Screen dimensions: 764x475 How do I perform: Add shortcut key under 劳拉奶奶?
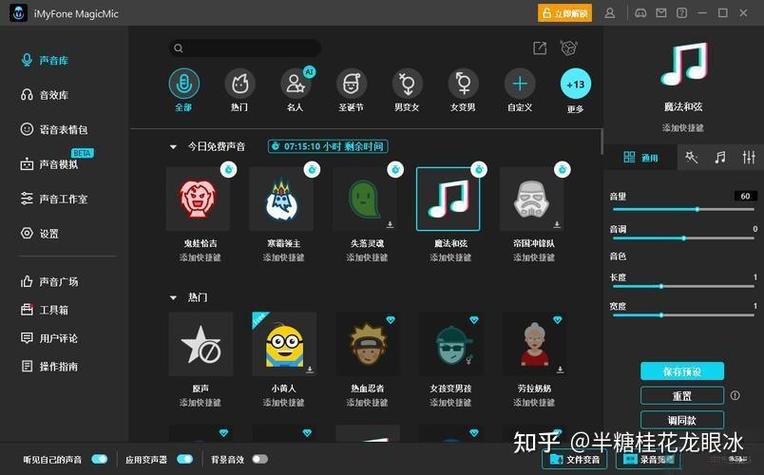[534, 402]
